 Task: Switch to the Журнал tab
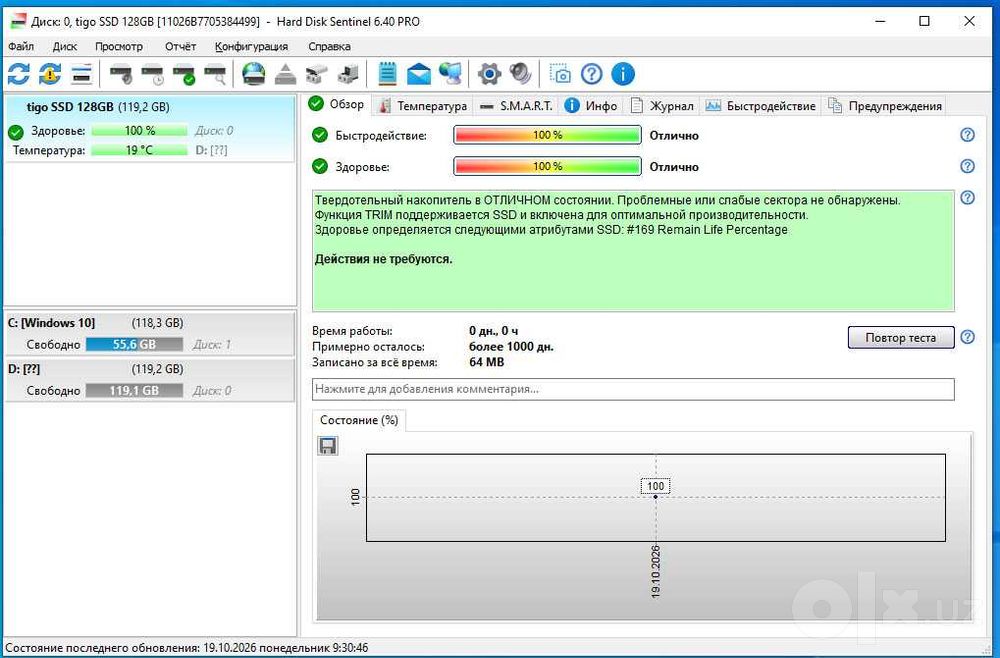[661, 106]
